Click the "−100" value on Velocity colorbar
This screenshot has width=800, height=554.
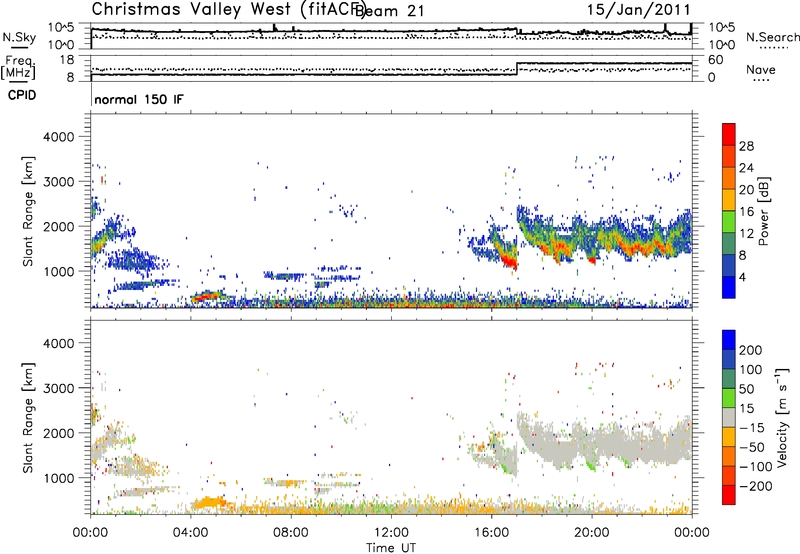[755, 467]
